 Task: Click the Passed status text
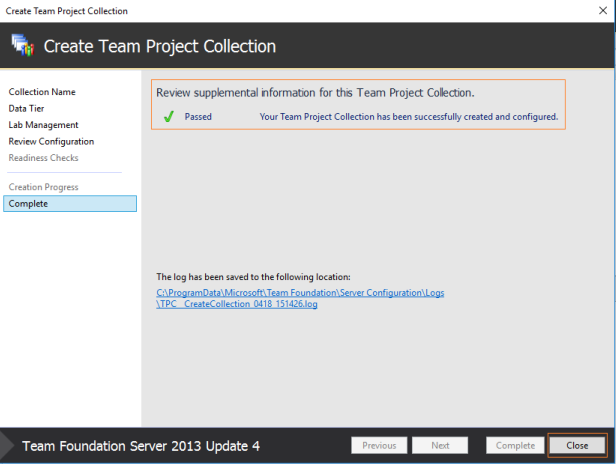pyautogui.click(x=198, y=117)
